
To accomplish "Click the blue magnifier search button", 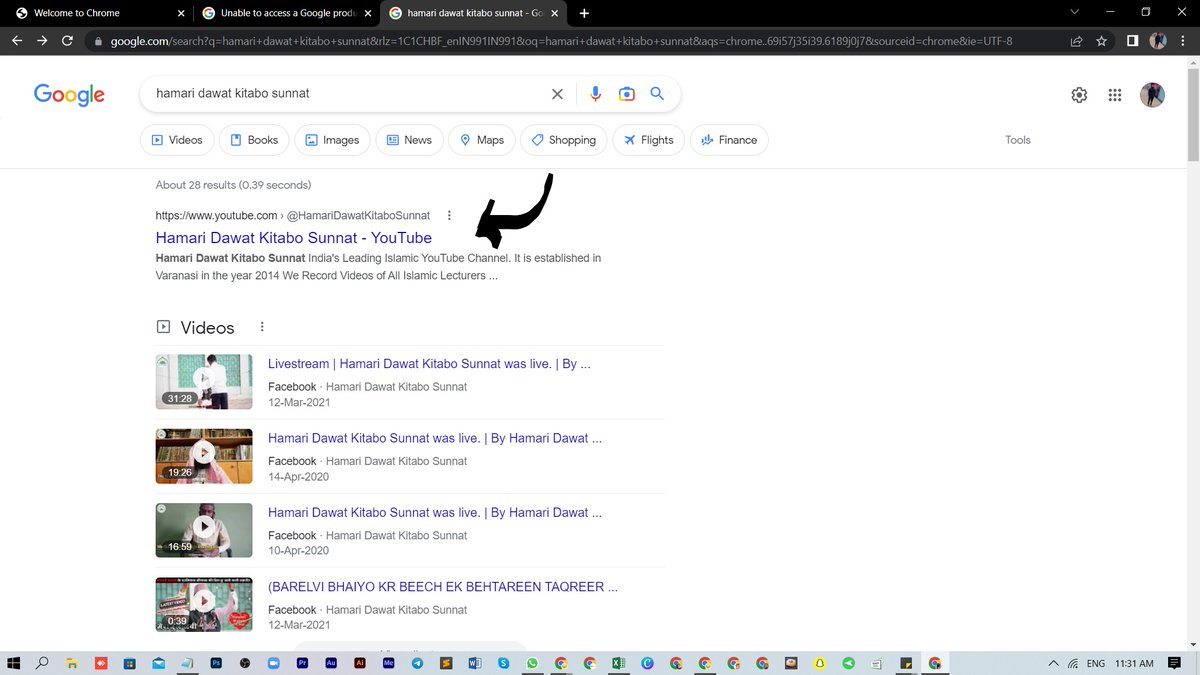I will pos(657,94).
